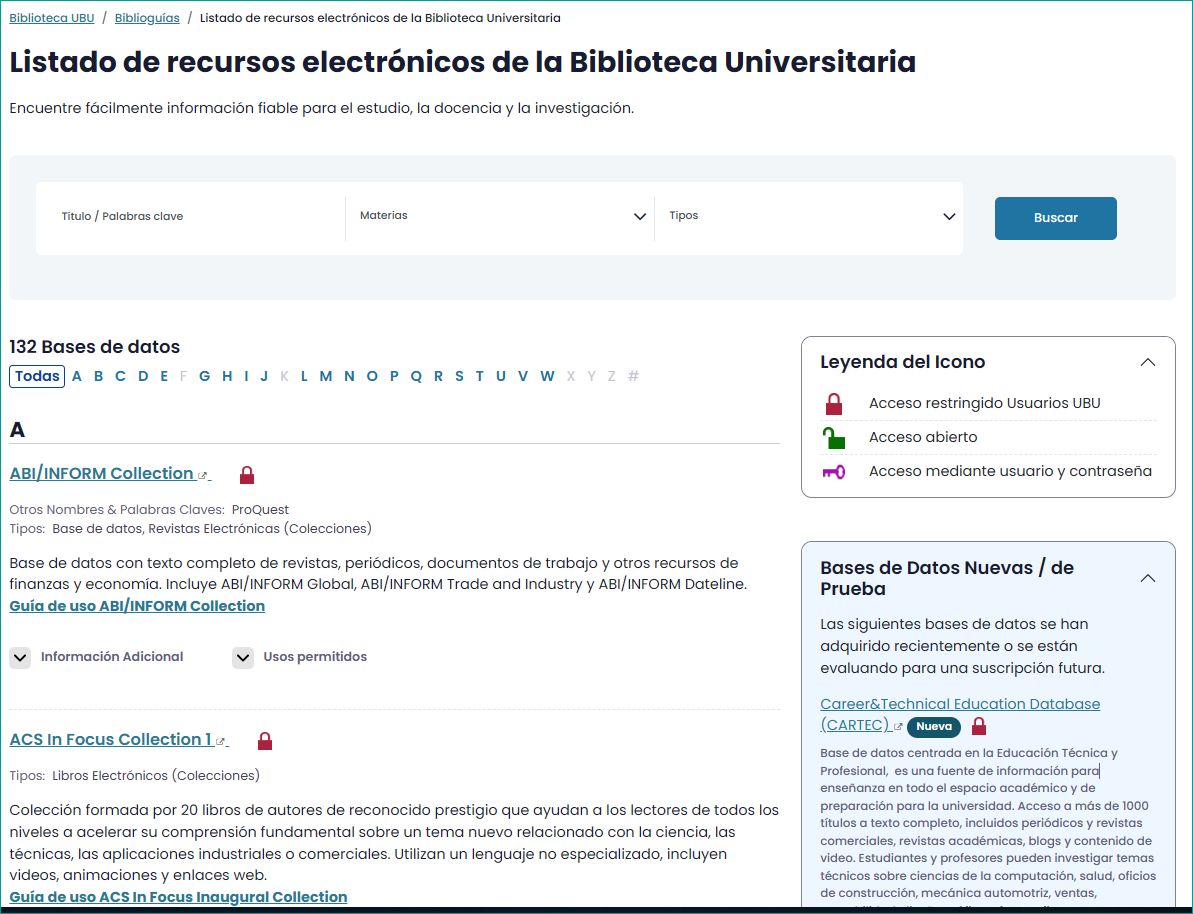
Task: Collapse the Leyenda del Icono panel
Action: click(1147, 362)
